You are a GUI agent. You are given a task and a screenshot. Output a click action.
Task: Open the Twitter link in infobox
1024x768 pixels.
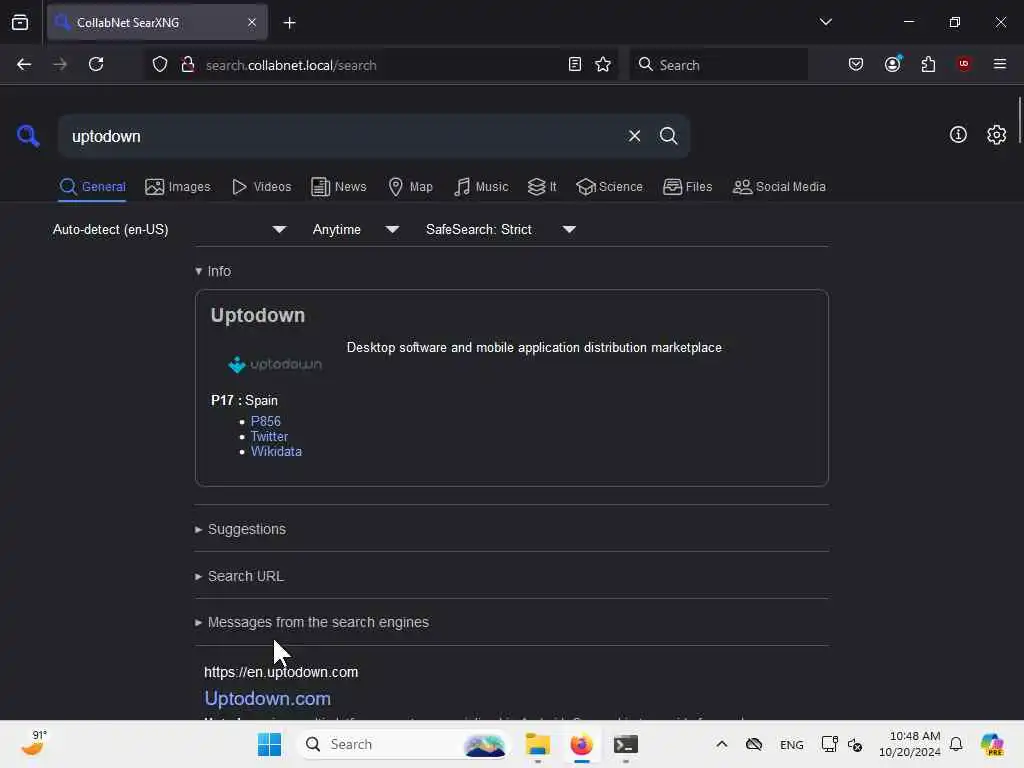(269, 436)
